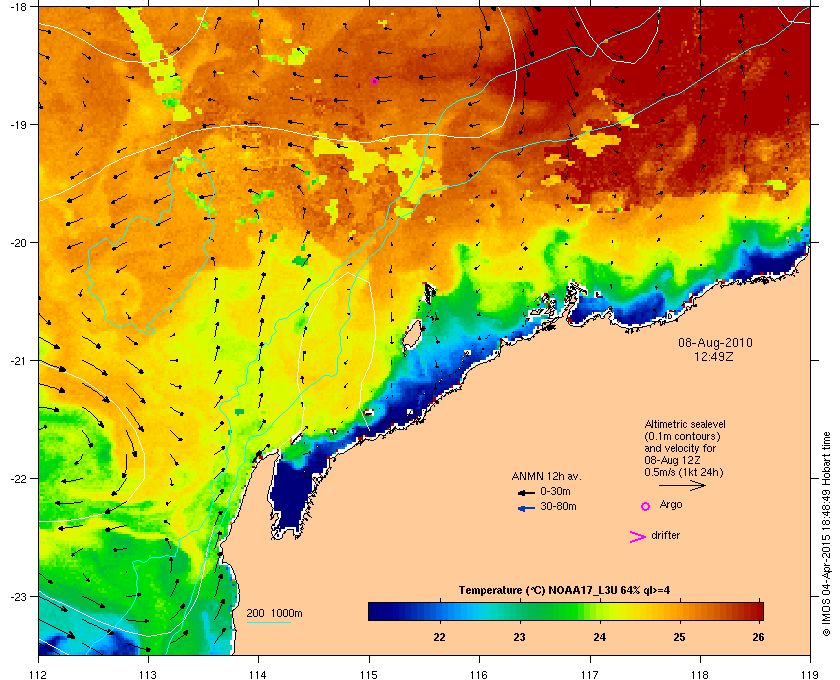The height and width of the screenshot is (680, 840).
Task: Click the '30-80m' legend label
Action: pos(558,506)
